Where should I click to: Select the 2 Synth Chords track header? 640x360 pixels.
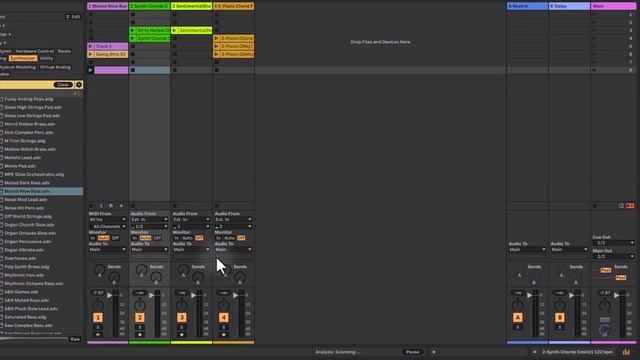tap(149, 6)
